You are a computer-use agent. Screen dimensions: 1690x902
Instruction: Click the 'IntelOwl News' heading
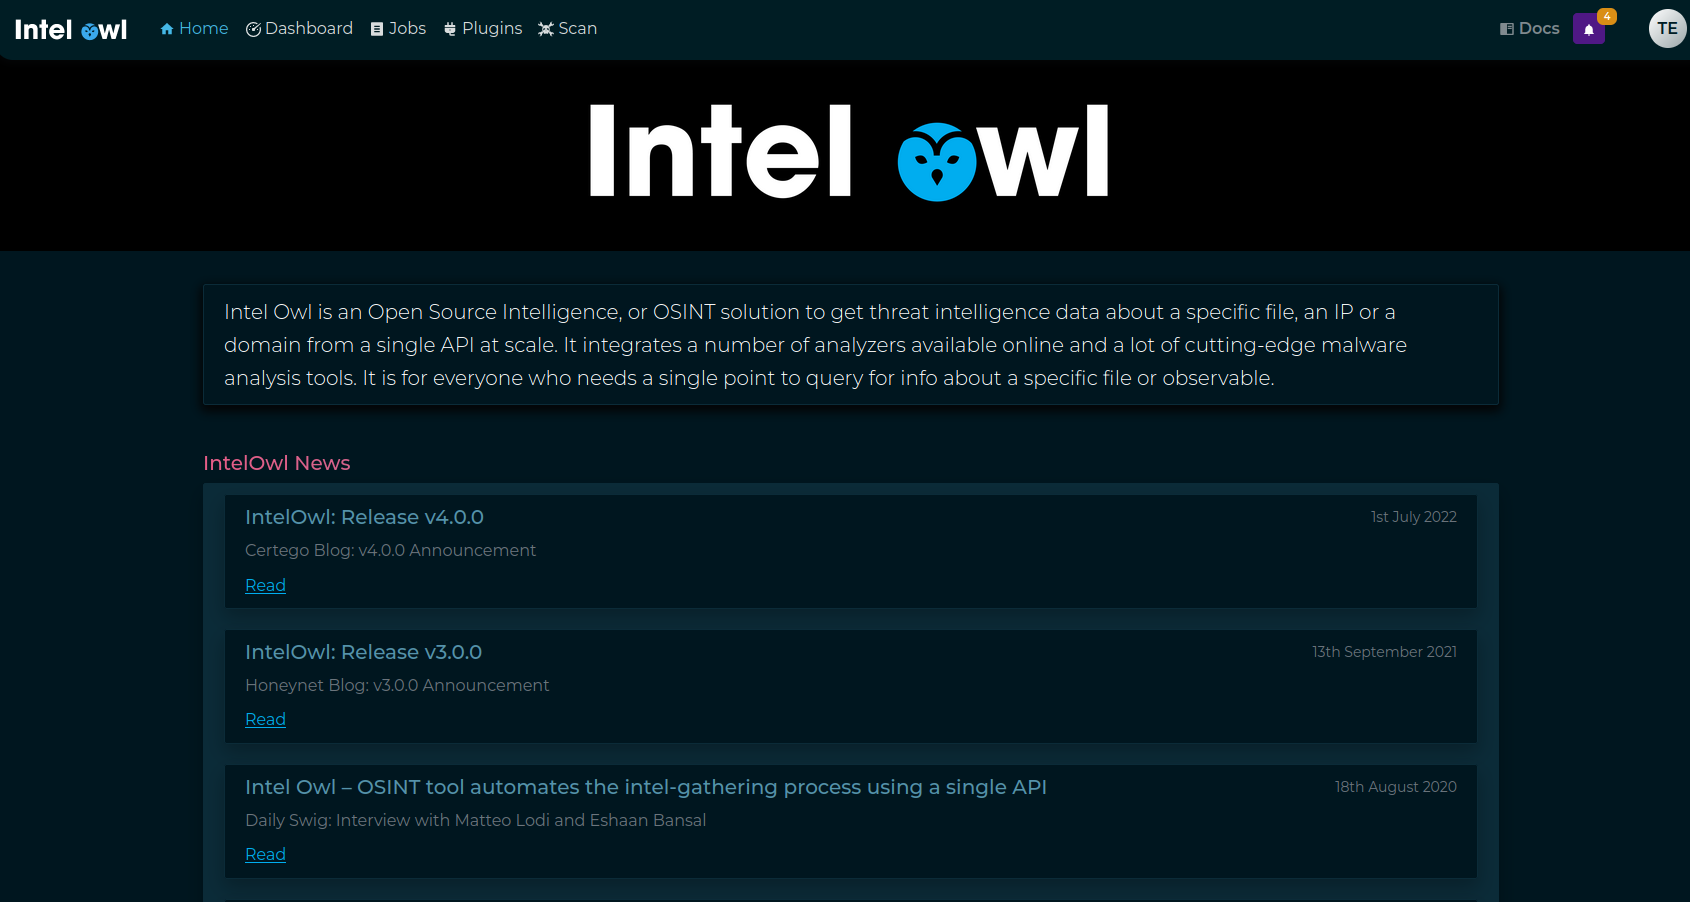277,463
